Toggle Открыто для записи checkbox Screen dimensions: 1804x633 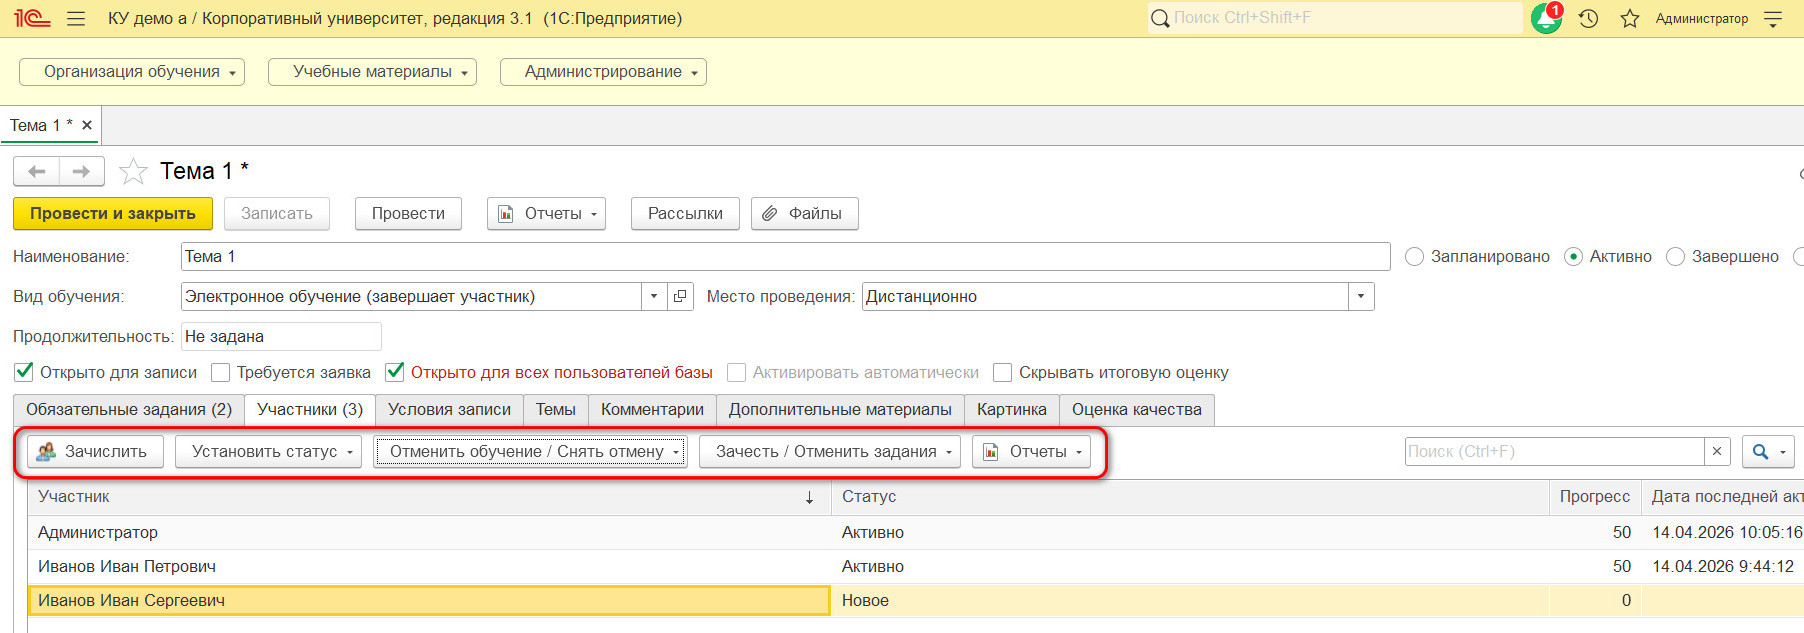(24, 372)
